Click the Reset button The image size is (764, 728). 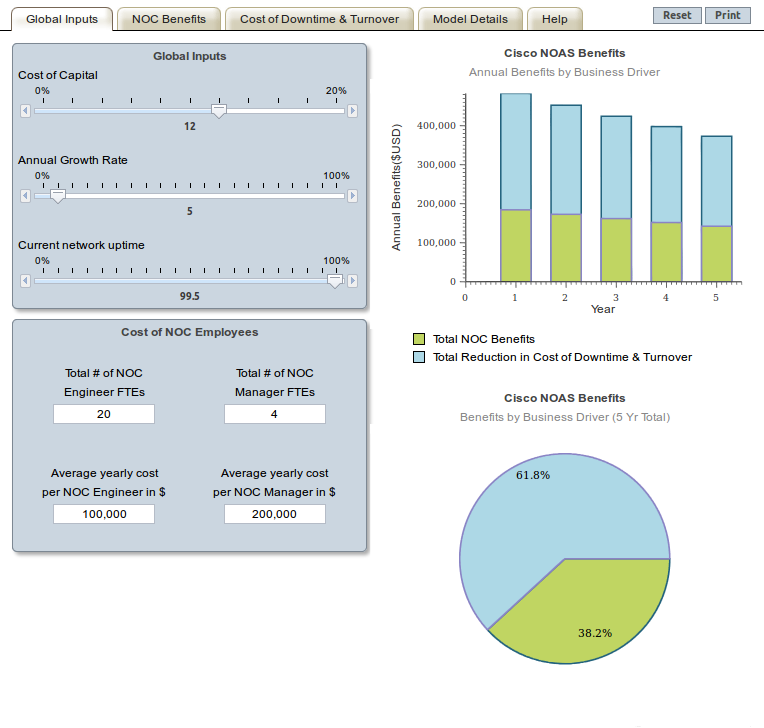[677, 15]
